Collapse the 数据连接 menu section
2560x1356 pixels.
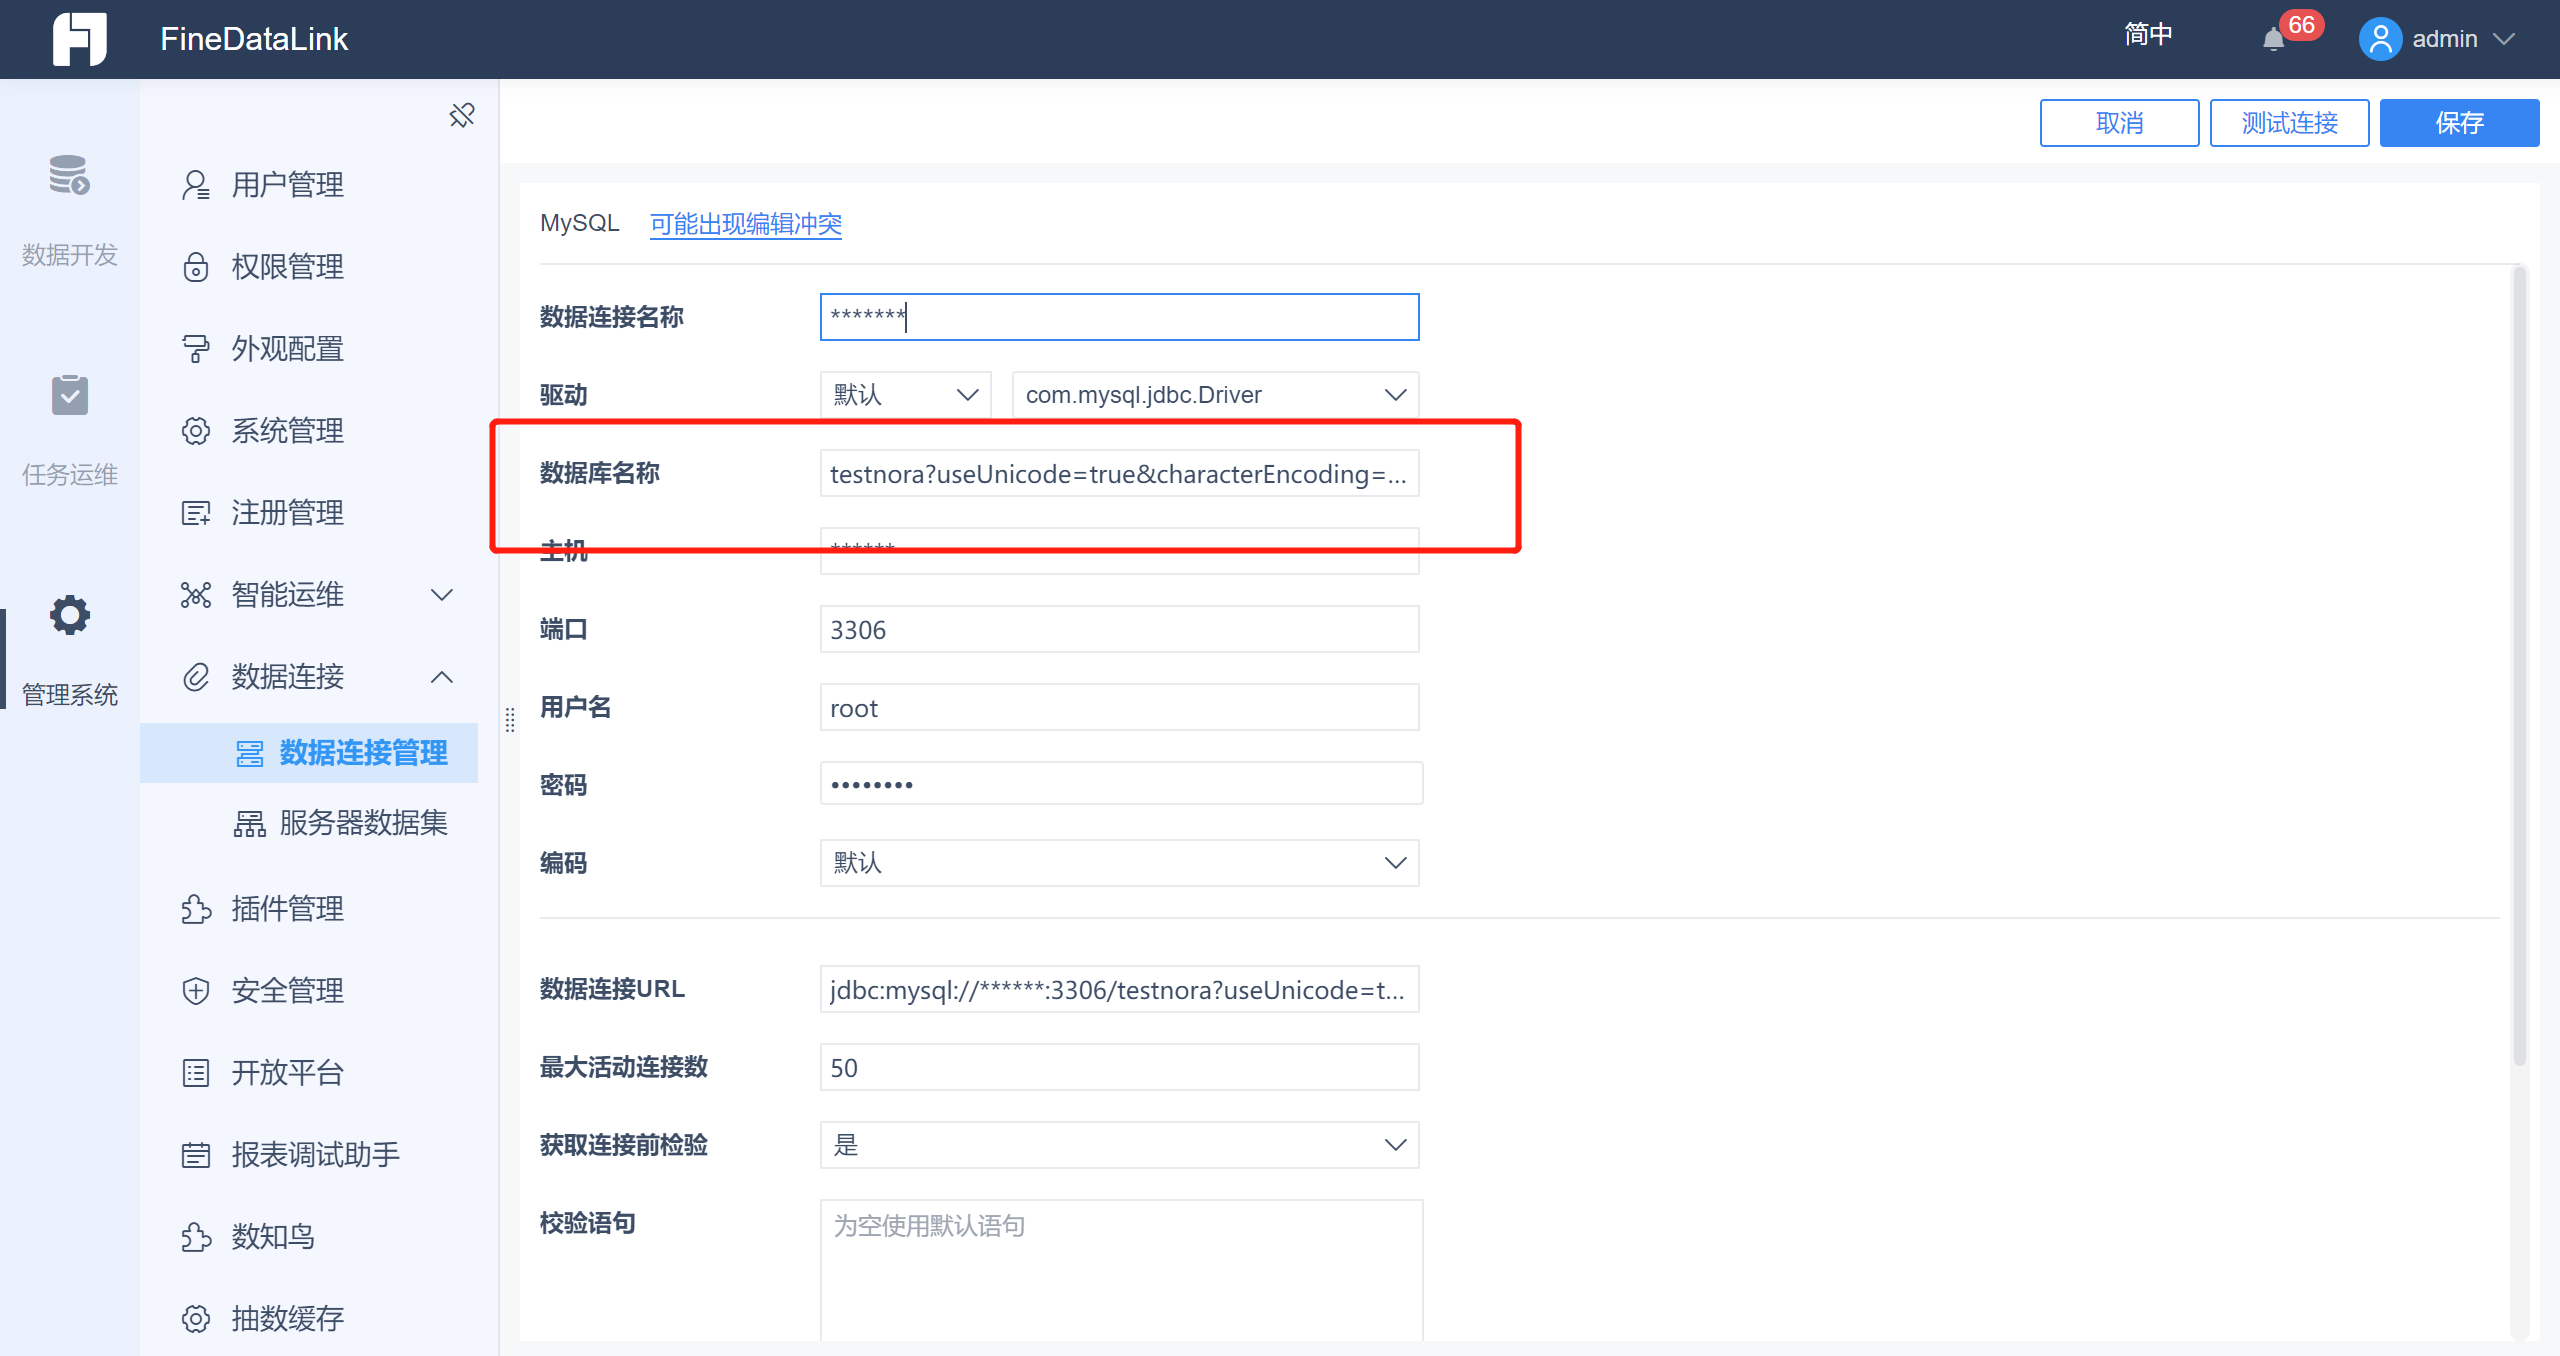(441, 677)
